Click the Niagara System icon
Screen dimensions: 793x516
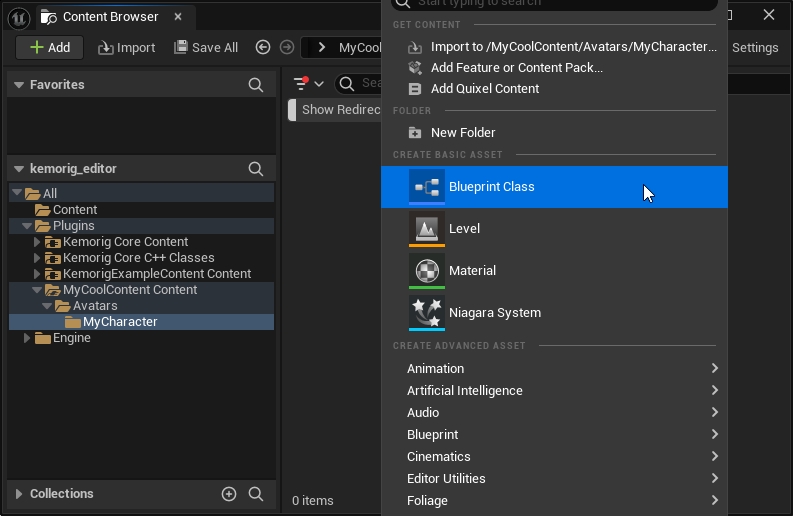pos(427,313)
